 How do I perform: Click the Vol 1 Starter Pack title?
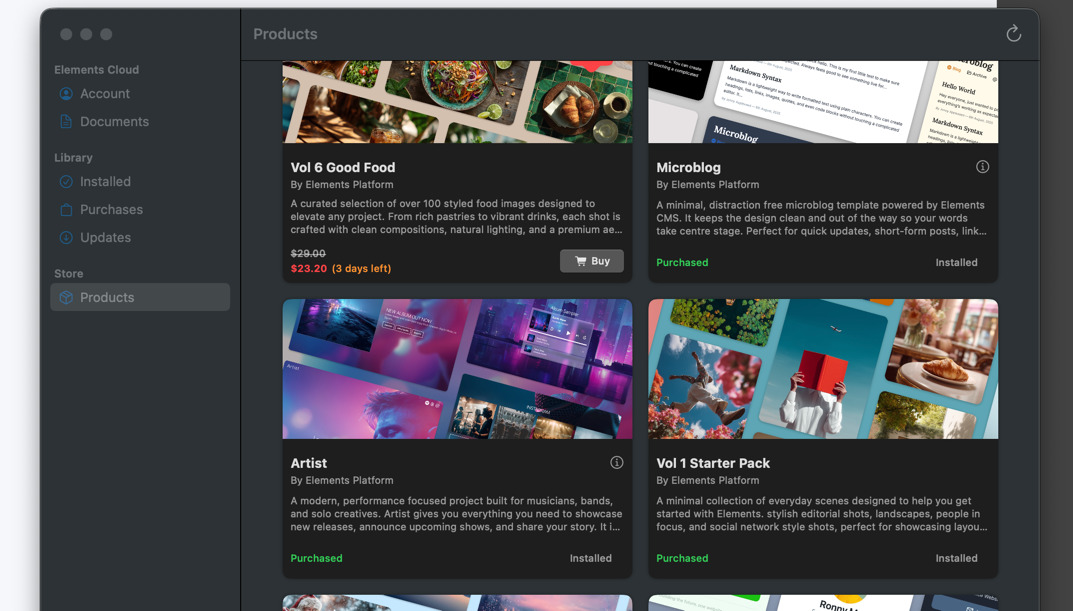point(713,463)
